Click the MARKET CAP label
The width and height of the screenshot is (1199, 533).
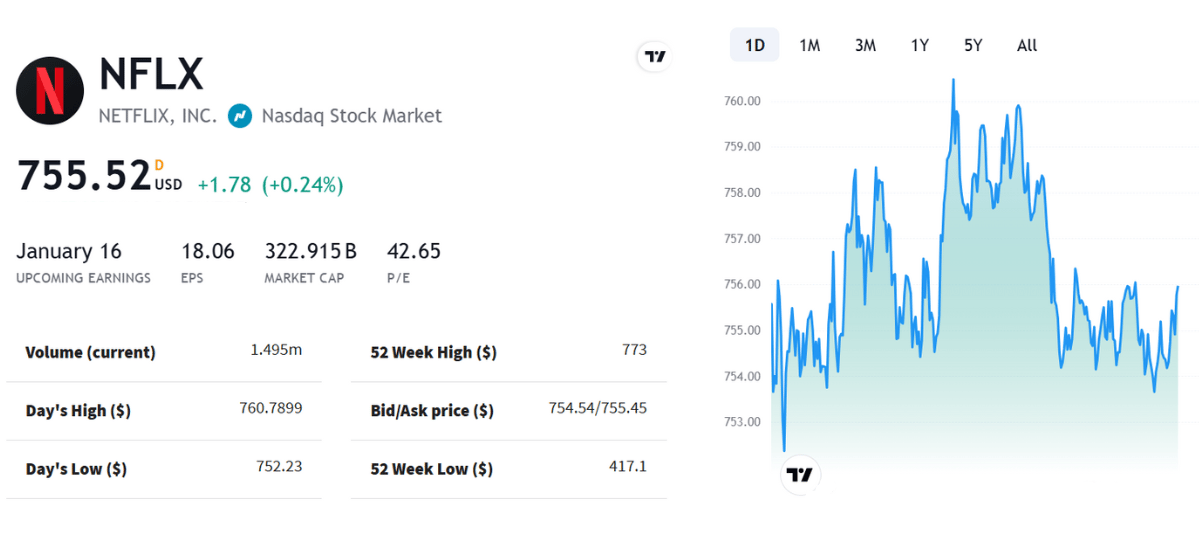304,278
